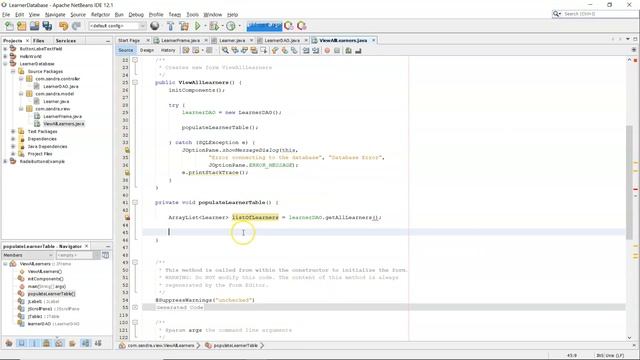This screenshot has height=360, width=640.
Task: Toggle code fold at line 41 populateLearnerTable
Action: pos(135,202)
